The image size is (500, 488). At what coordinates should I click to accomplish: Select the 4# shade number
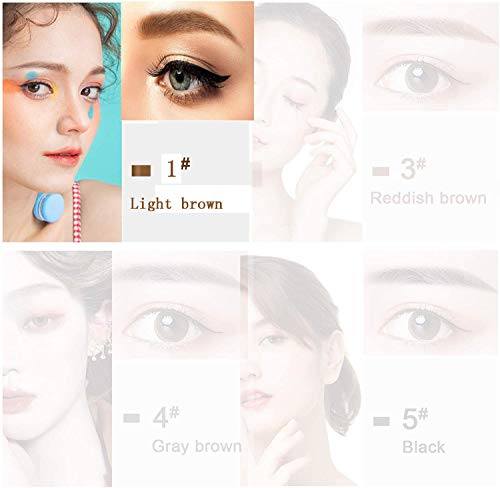pos(166,417)
